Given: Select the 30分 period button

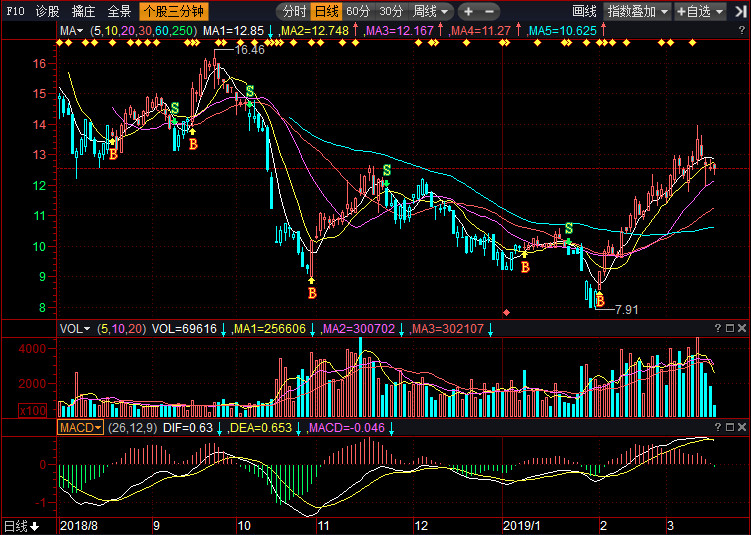Looking at the screenshot, I should click(391, 12).
